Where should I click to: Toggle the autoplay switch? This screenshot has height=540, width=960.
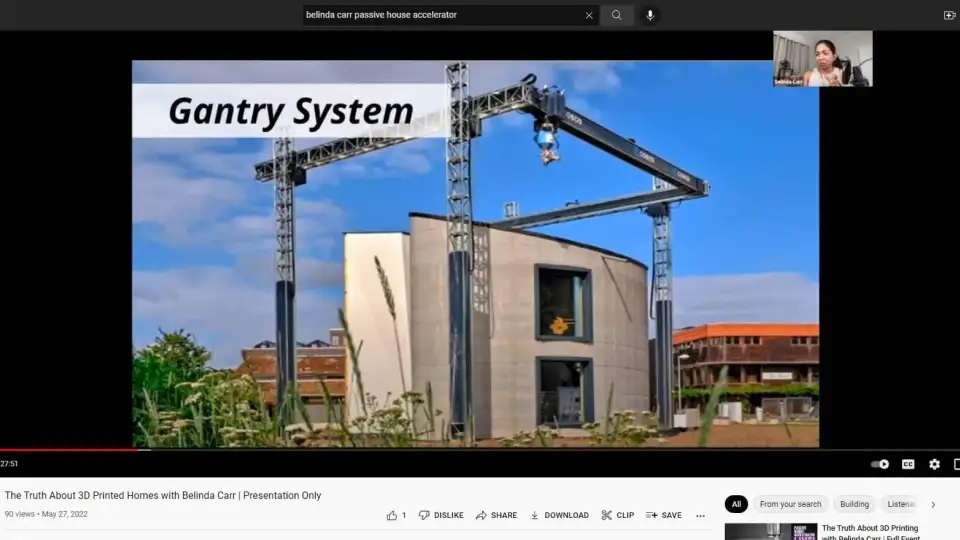tap(880, 464)
